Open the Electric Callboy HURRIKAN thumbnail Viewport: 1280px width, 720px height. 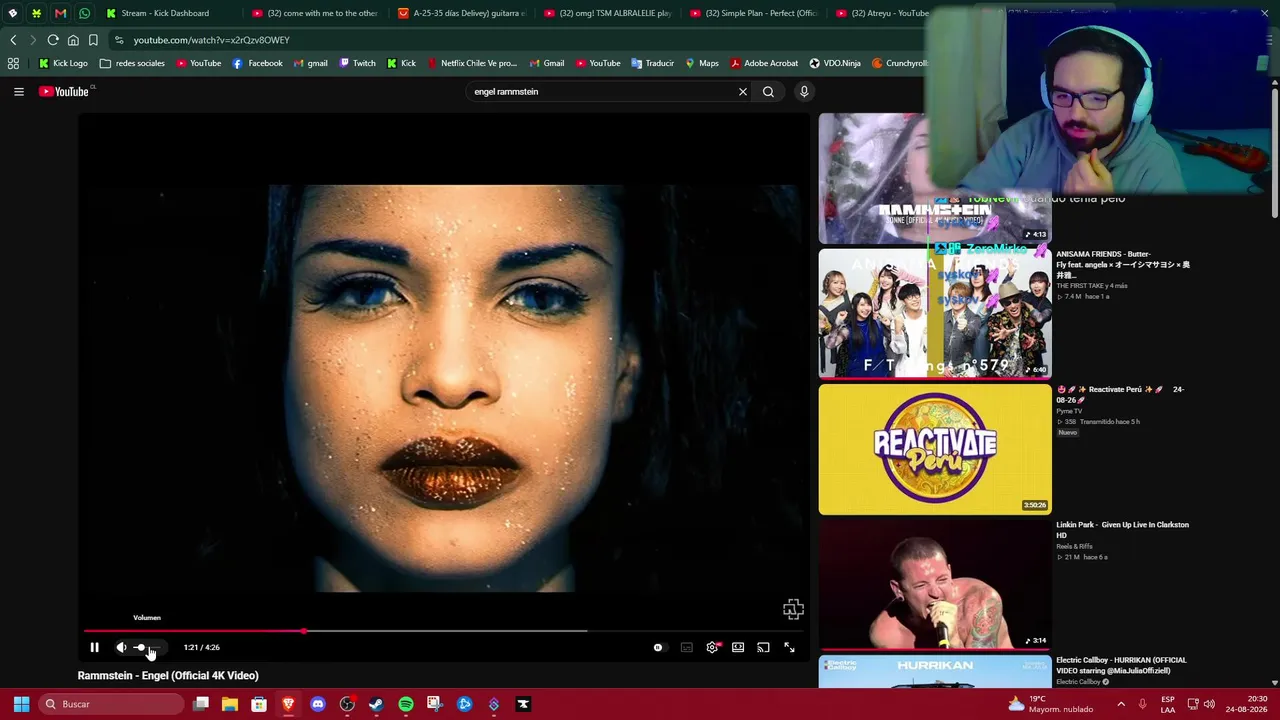click(x=935, y=672)
